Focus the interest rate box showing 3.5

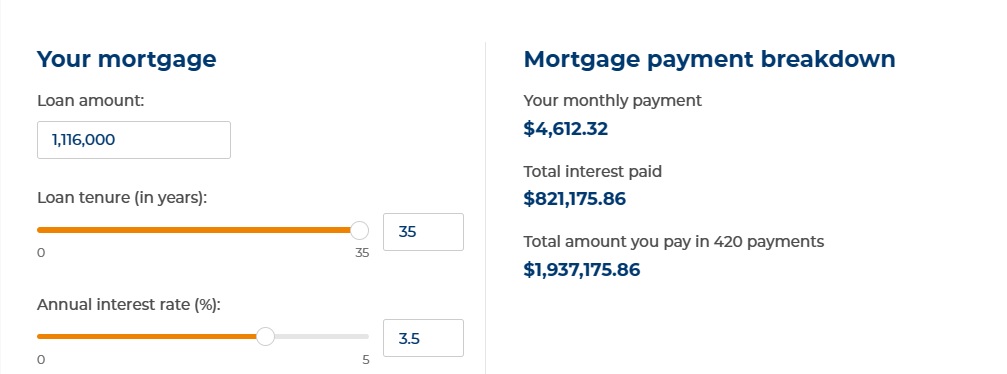pyautogui.click(x=423, y=338)
